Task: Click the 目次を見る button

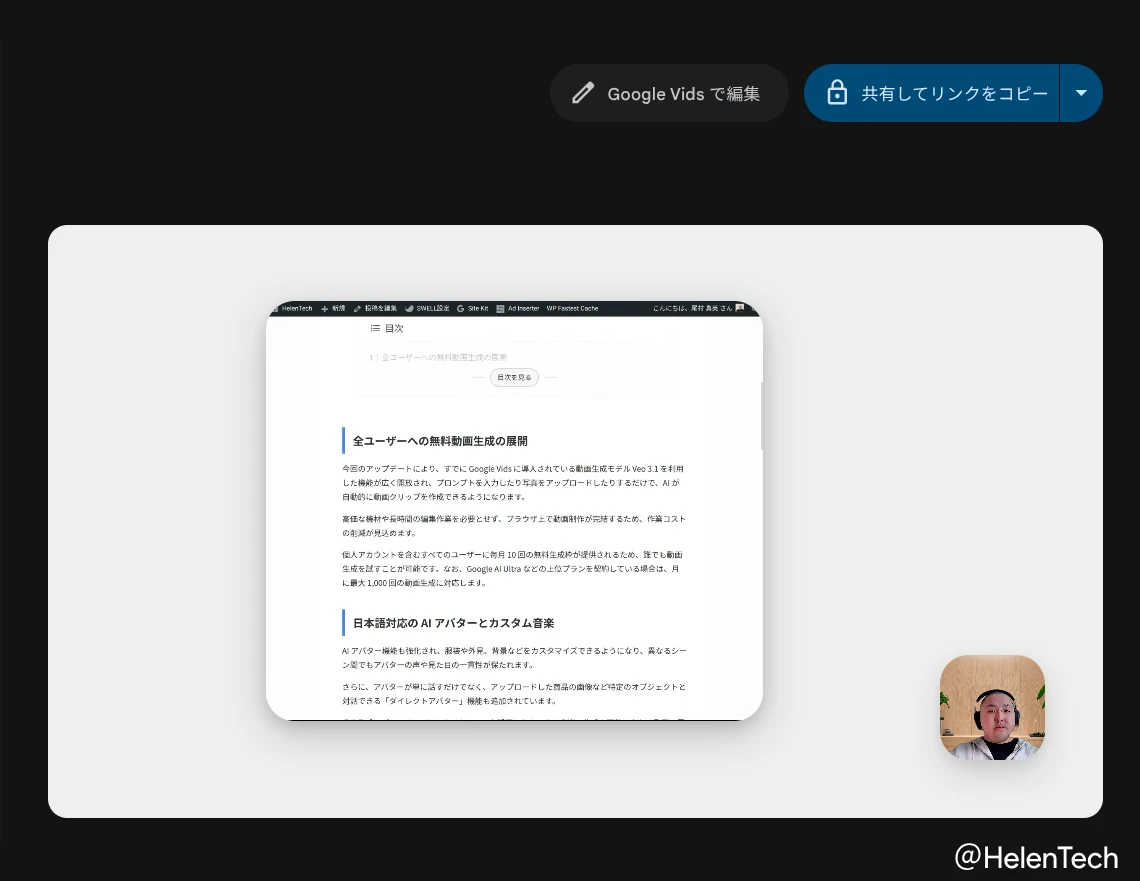Action: 514,377
